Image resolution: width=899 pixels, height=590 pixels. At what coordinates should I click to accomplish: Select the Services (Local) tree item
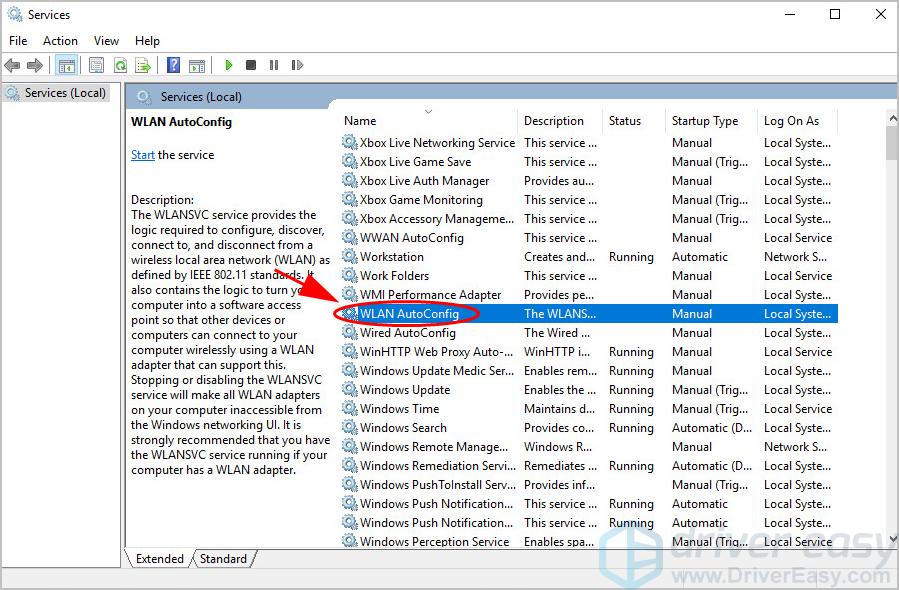[x=55, y=92]
